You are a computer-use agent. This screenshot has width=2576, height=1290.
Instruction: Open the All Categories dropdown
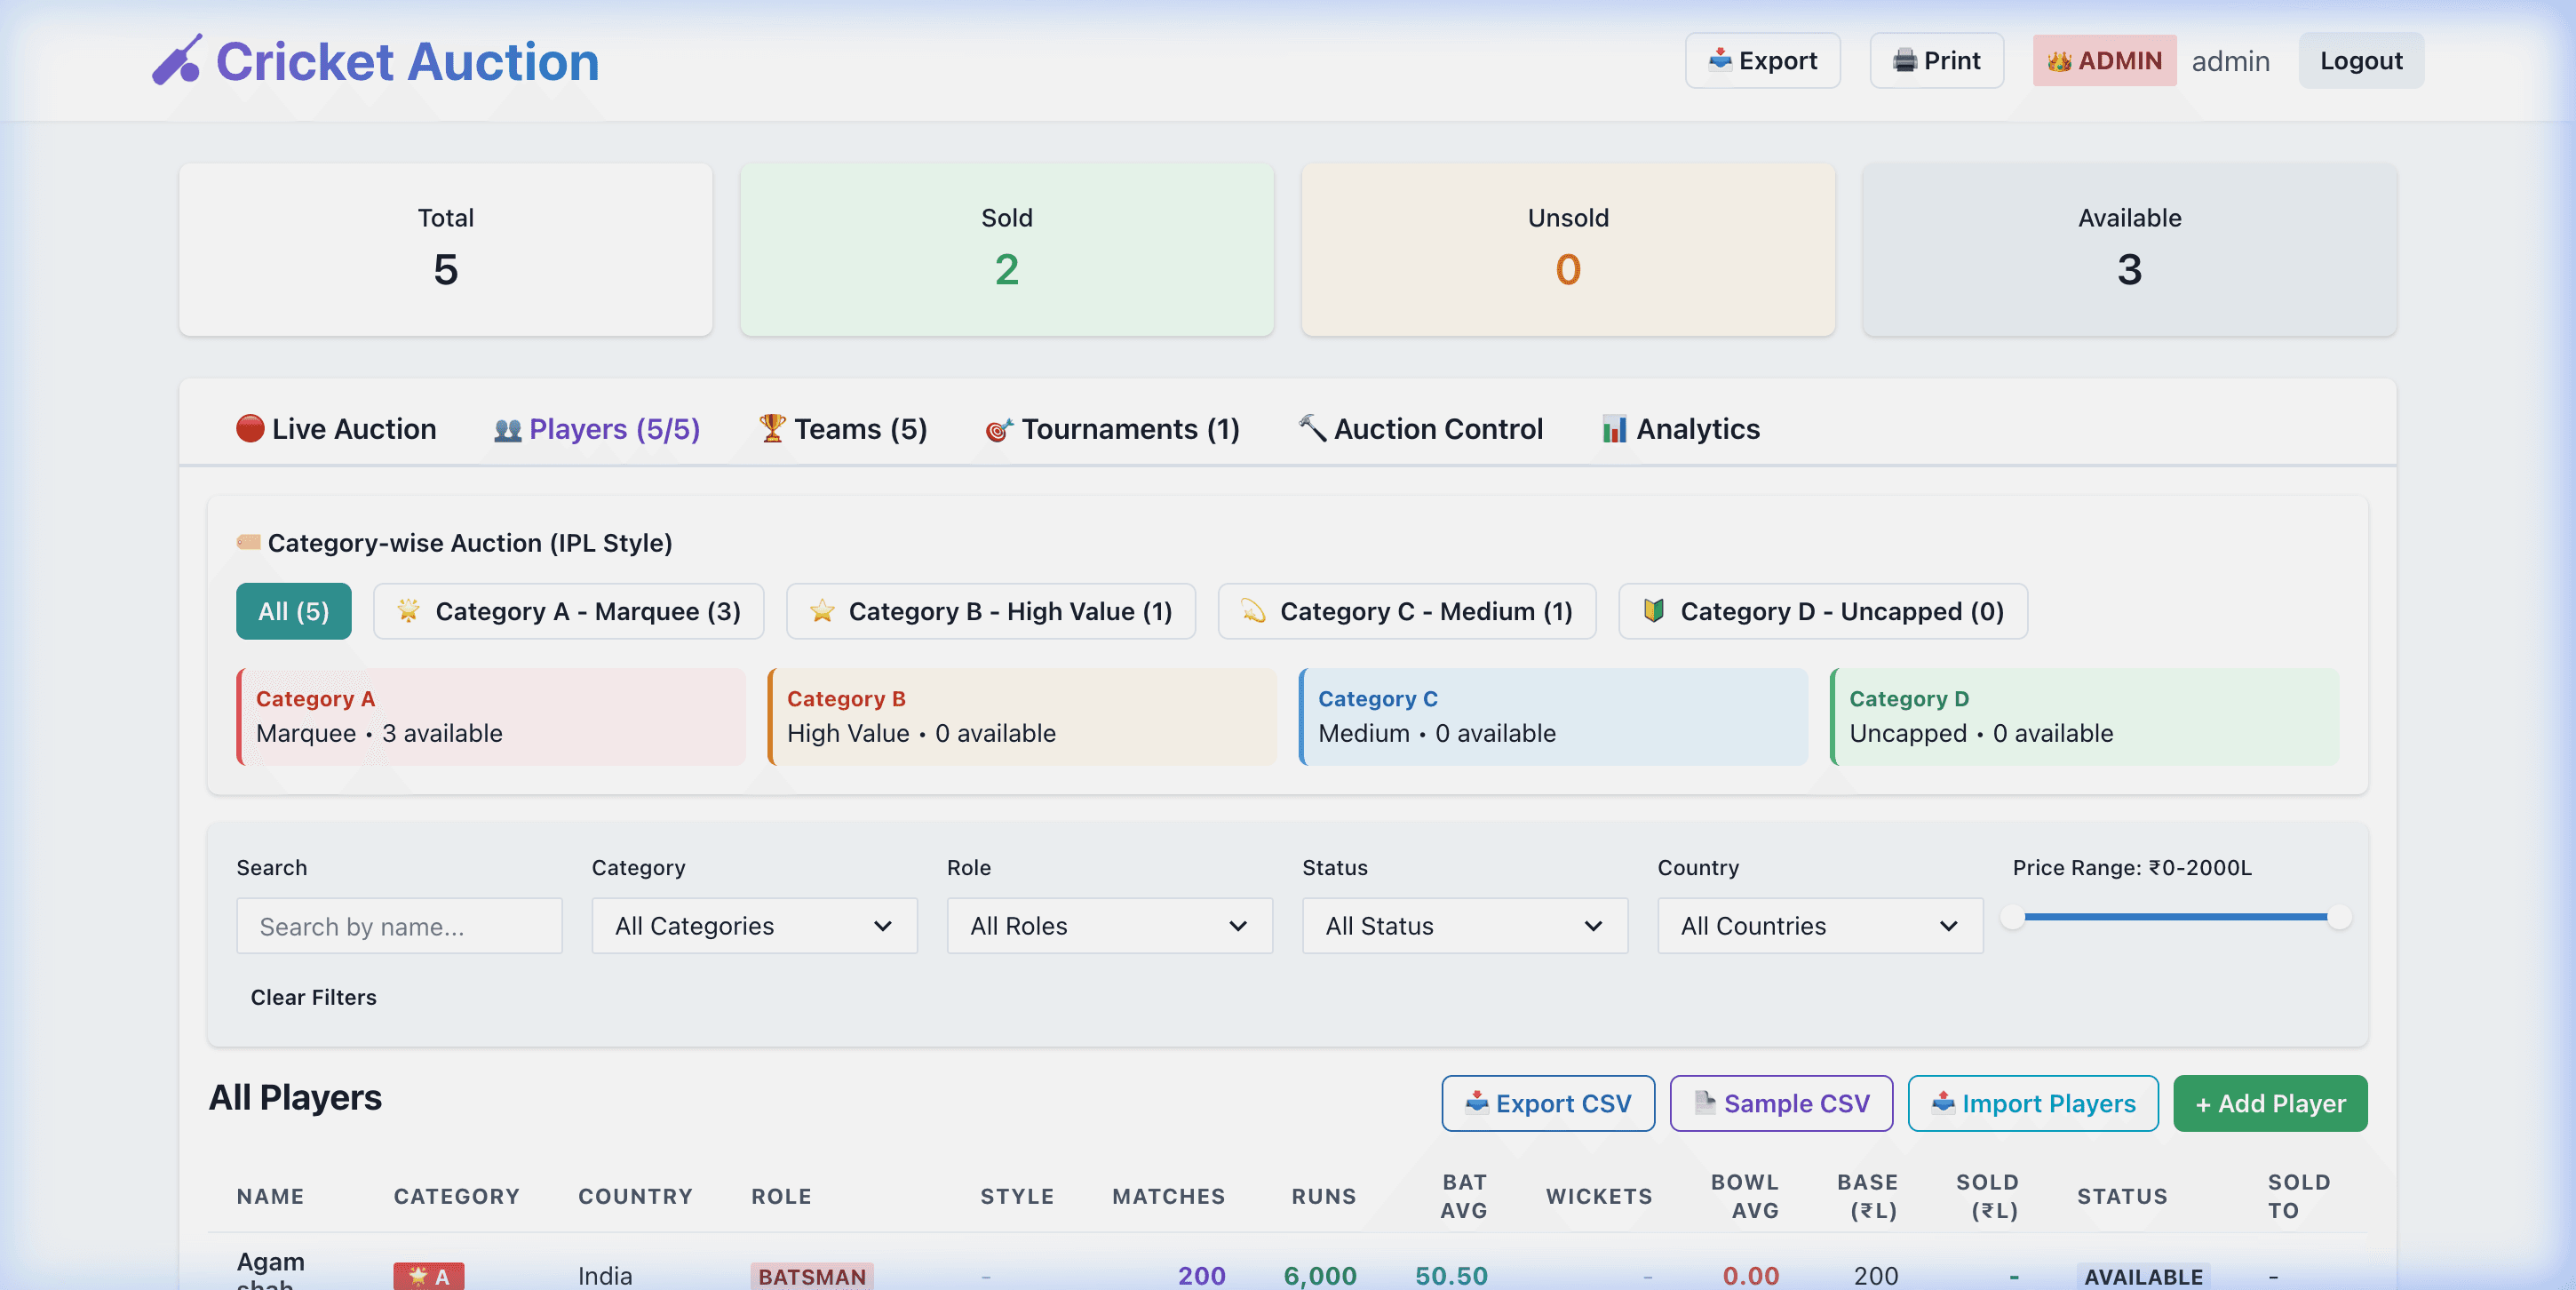[754, 925]
